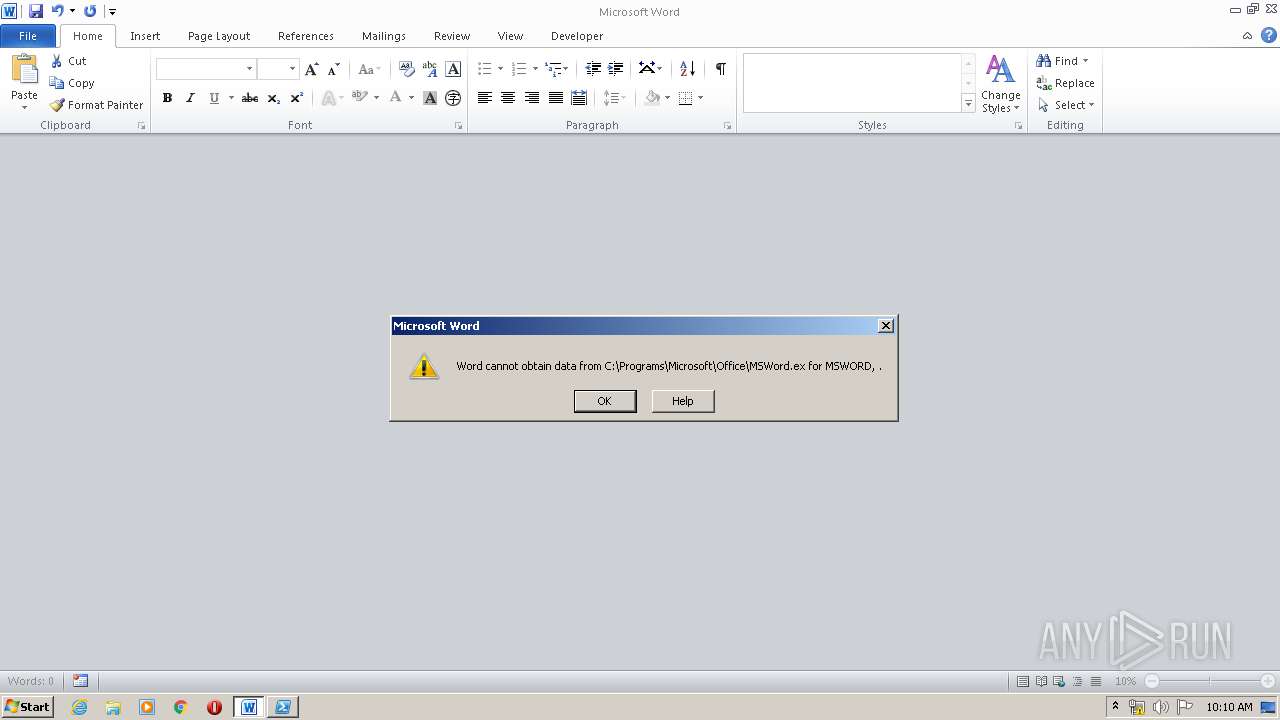Click the Grow Font icon
1280x720 pixels.
(312, 69)
